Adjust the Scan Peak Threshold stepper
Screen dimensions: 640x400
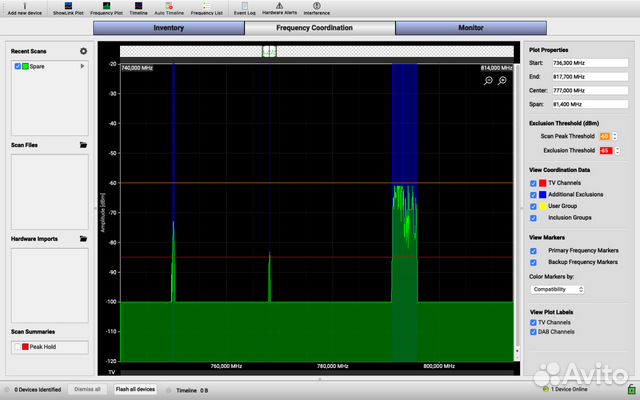click(615, 136)
